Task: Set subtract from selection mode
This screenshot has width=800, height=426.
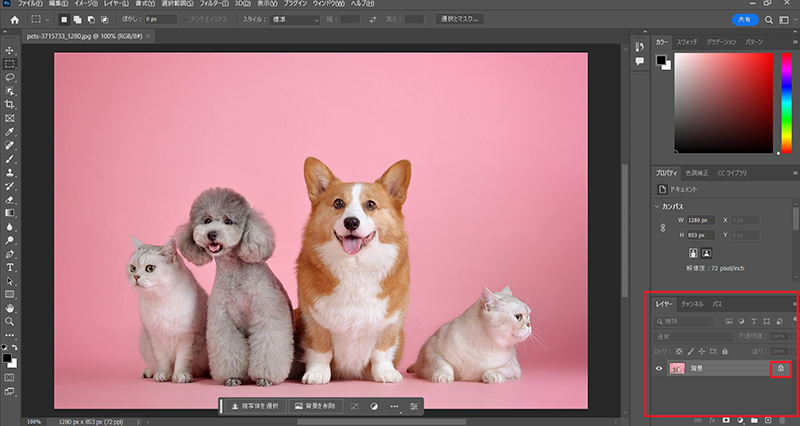Action: click(91, 20)
